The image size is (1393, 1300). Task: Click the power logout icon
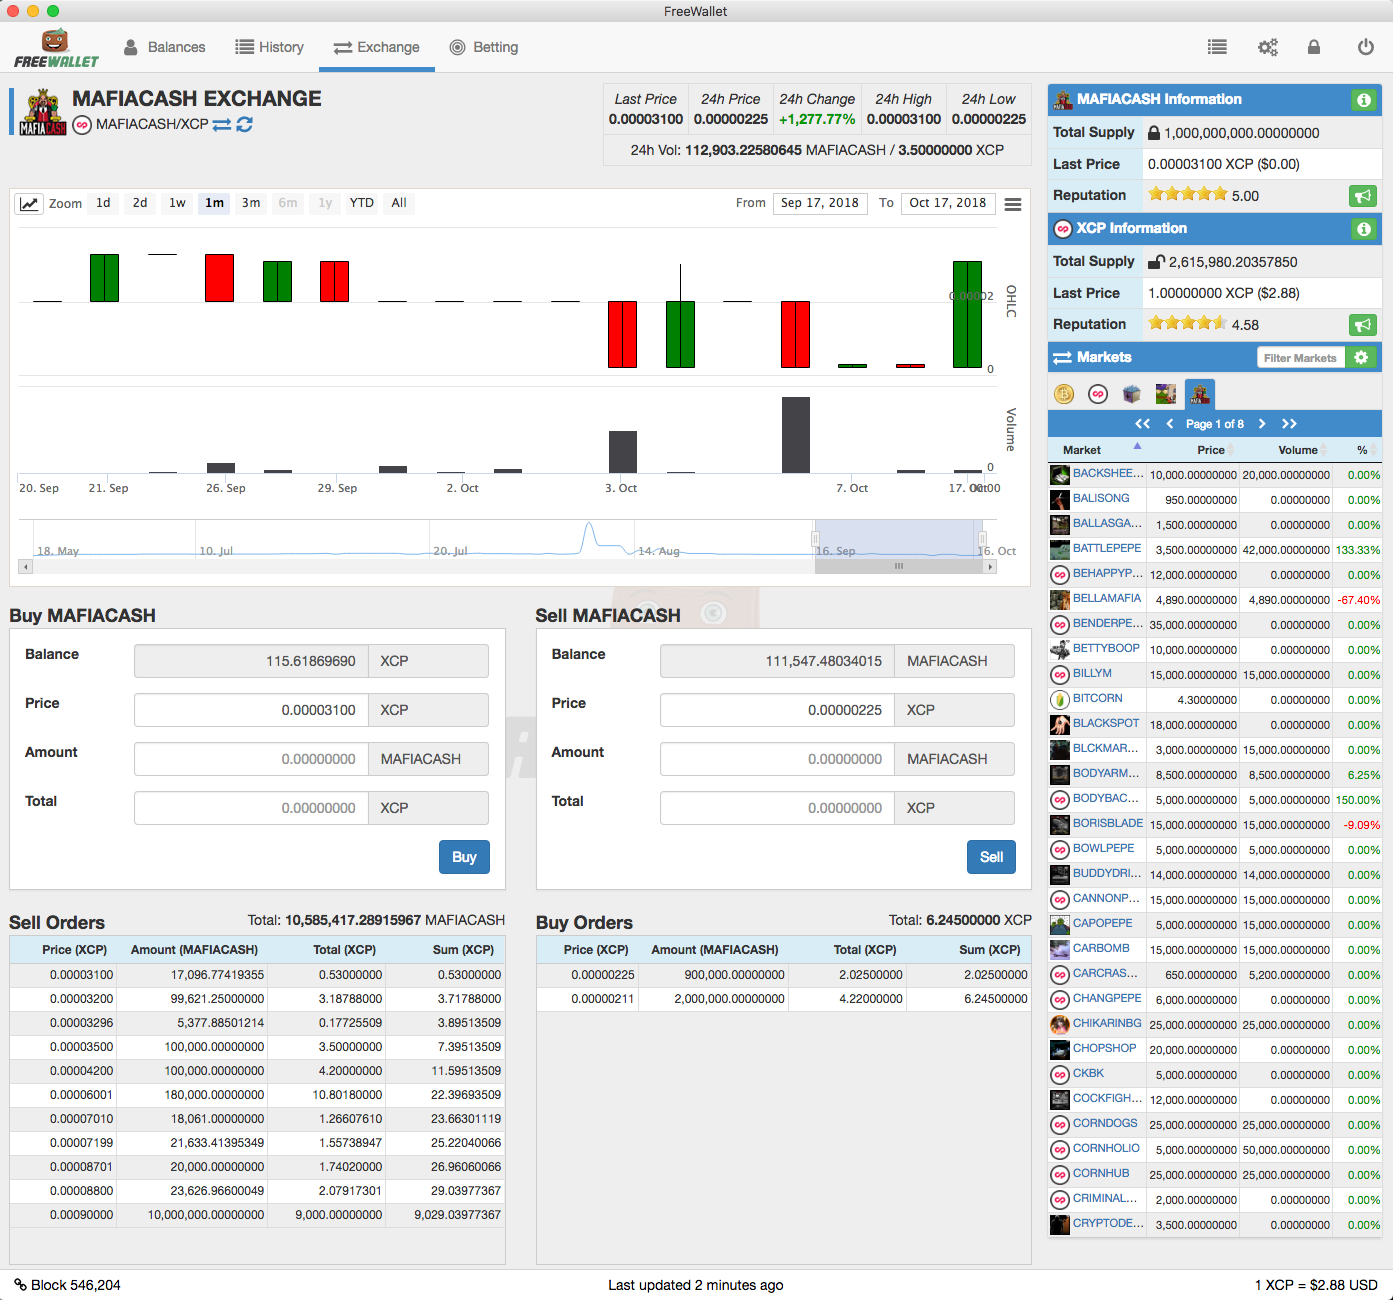1365,47
